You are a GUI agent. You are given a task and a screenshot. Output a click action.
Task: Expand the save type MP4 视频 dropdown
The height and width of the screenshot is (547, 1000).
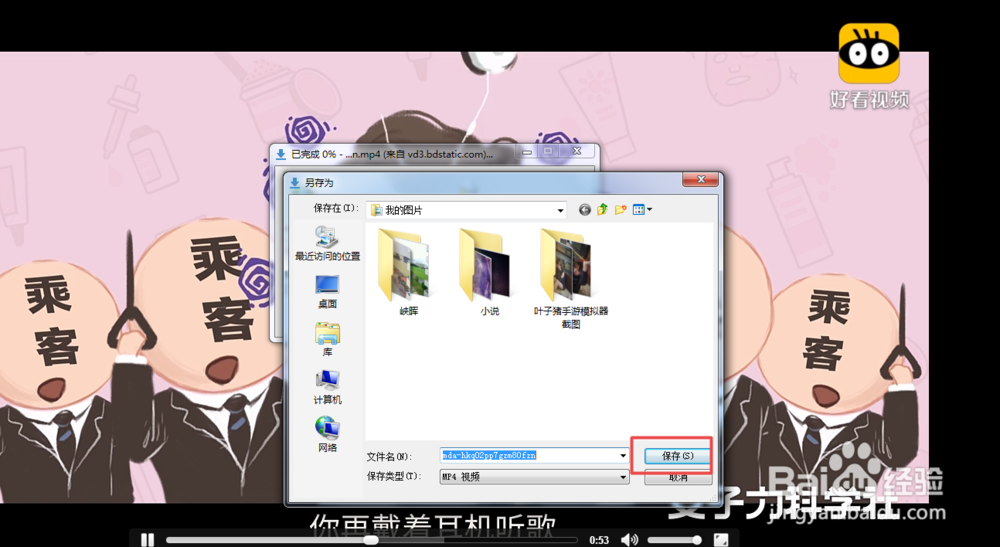[x=623, y=477]
